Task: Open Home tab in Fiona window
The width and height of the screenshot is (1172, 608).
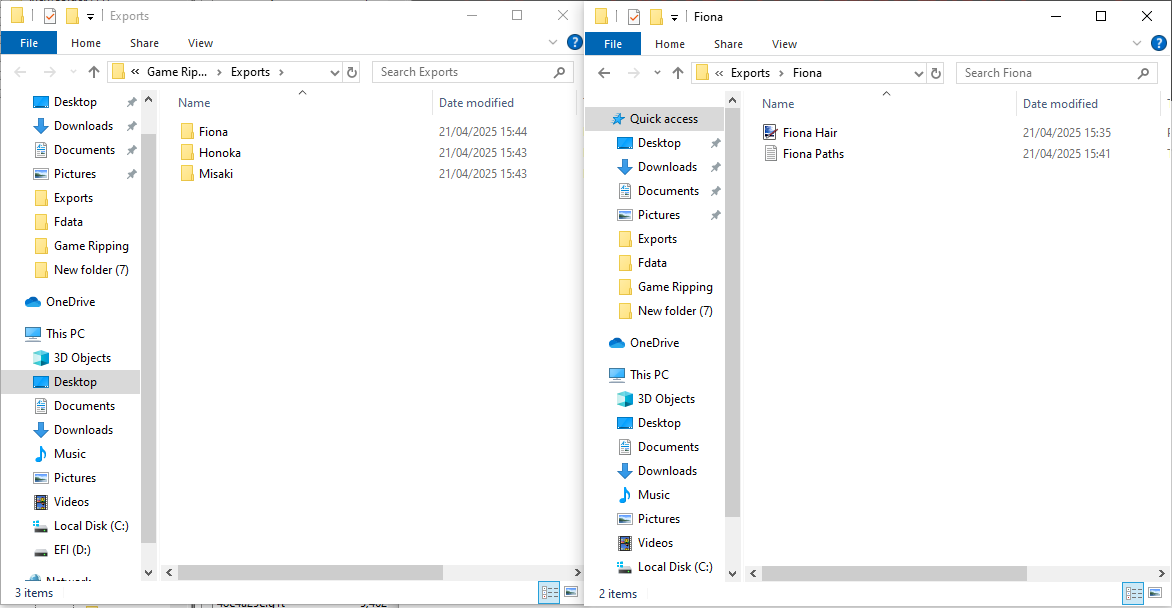Action: click(x=670, y=43)
